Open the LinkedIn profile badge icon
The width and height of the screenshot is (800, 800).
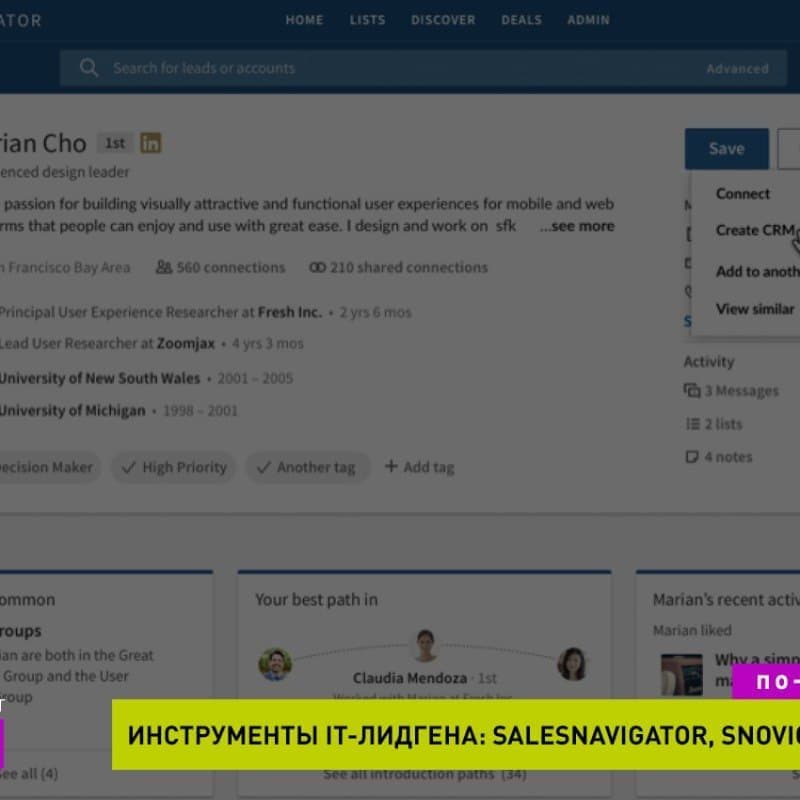tap(151, 143)
